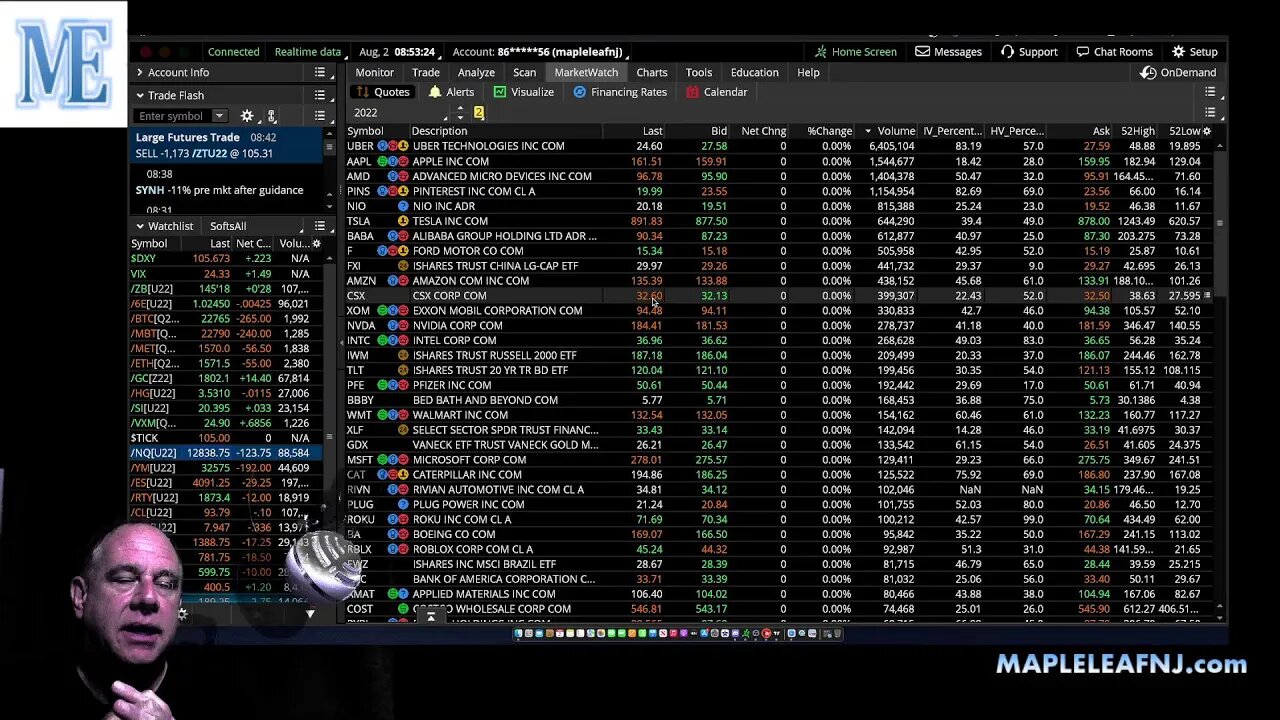This screenshot has width=1280, height=720.
Task: Switch to the Trade tab
Action: pos(426,73)
